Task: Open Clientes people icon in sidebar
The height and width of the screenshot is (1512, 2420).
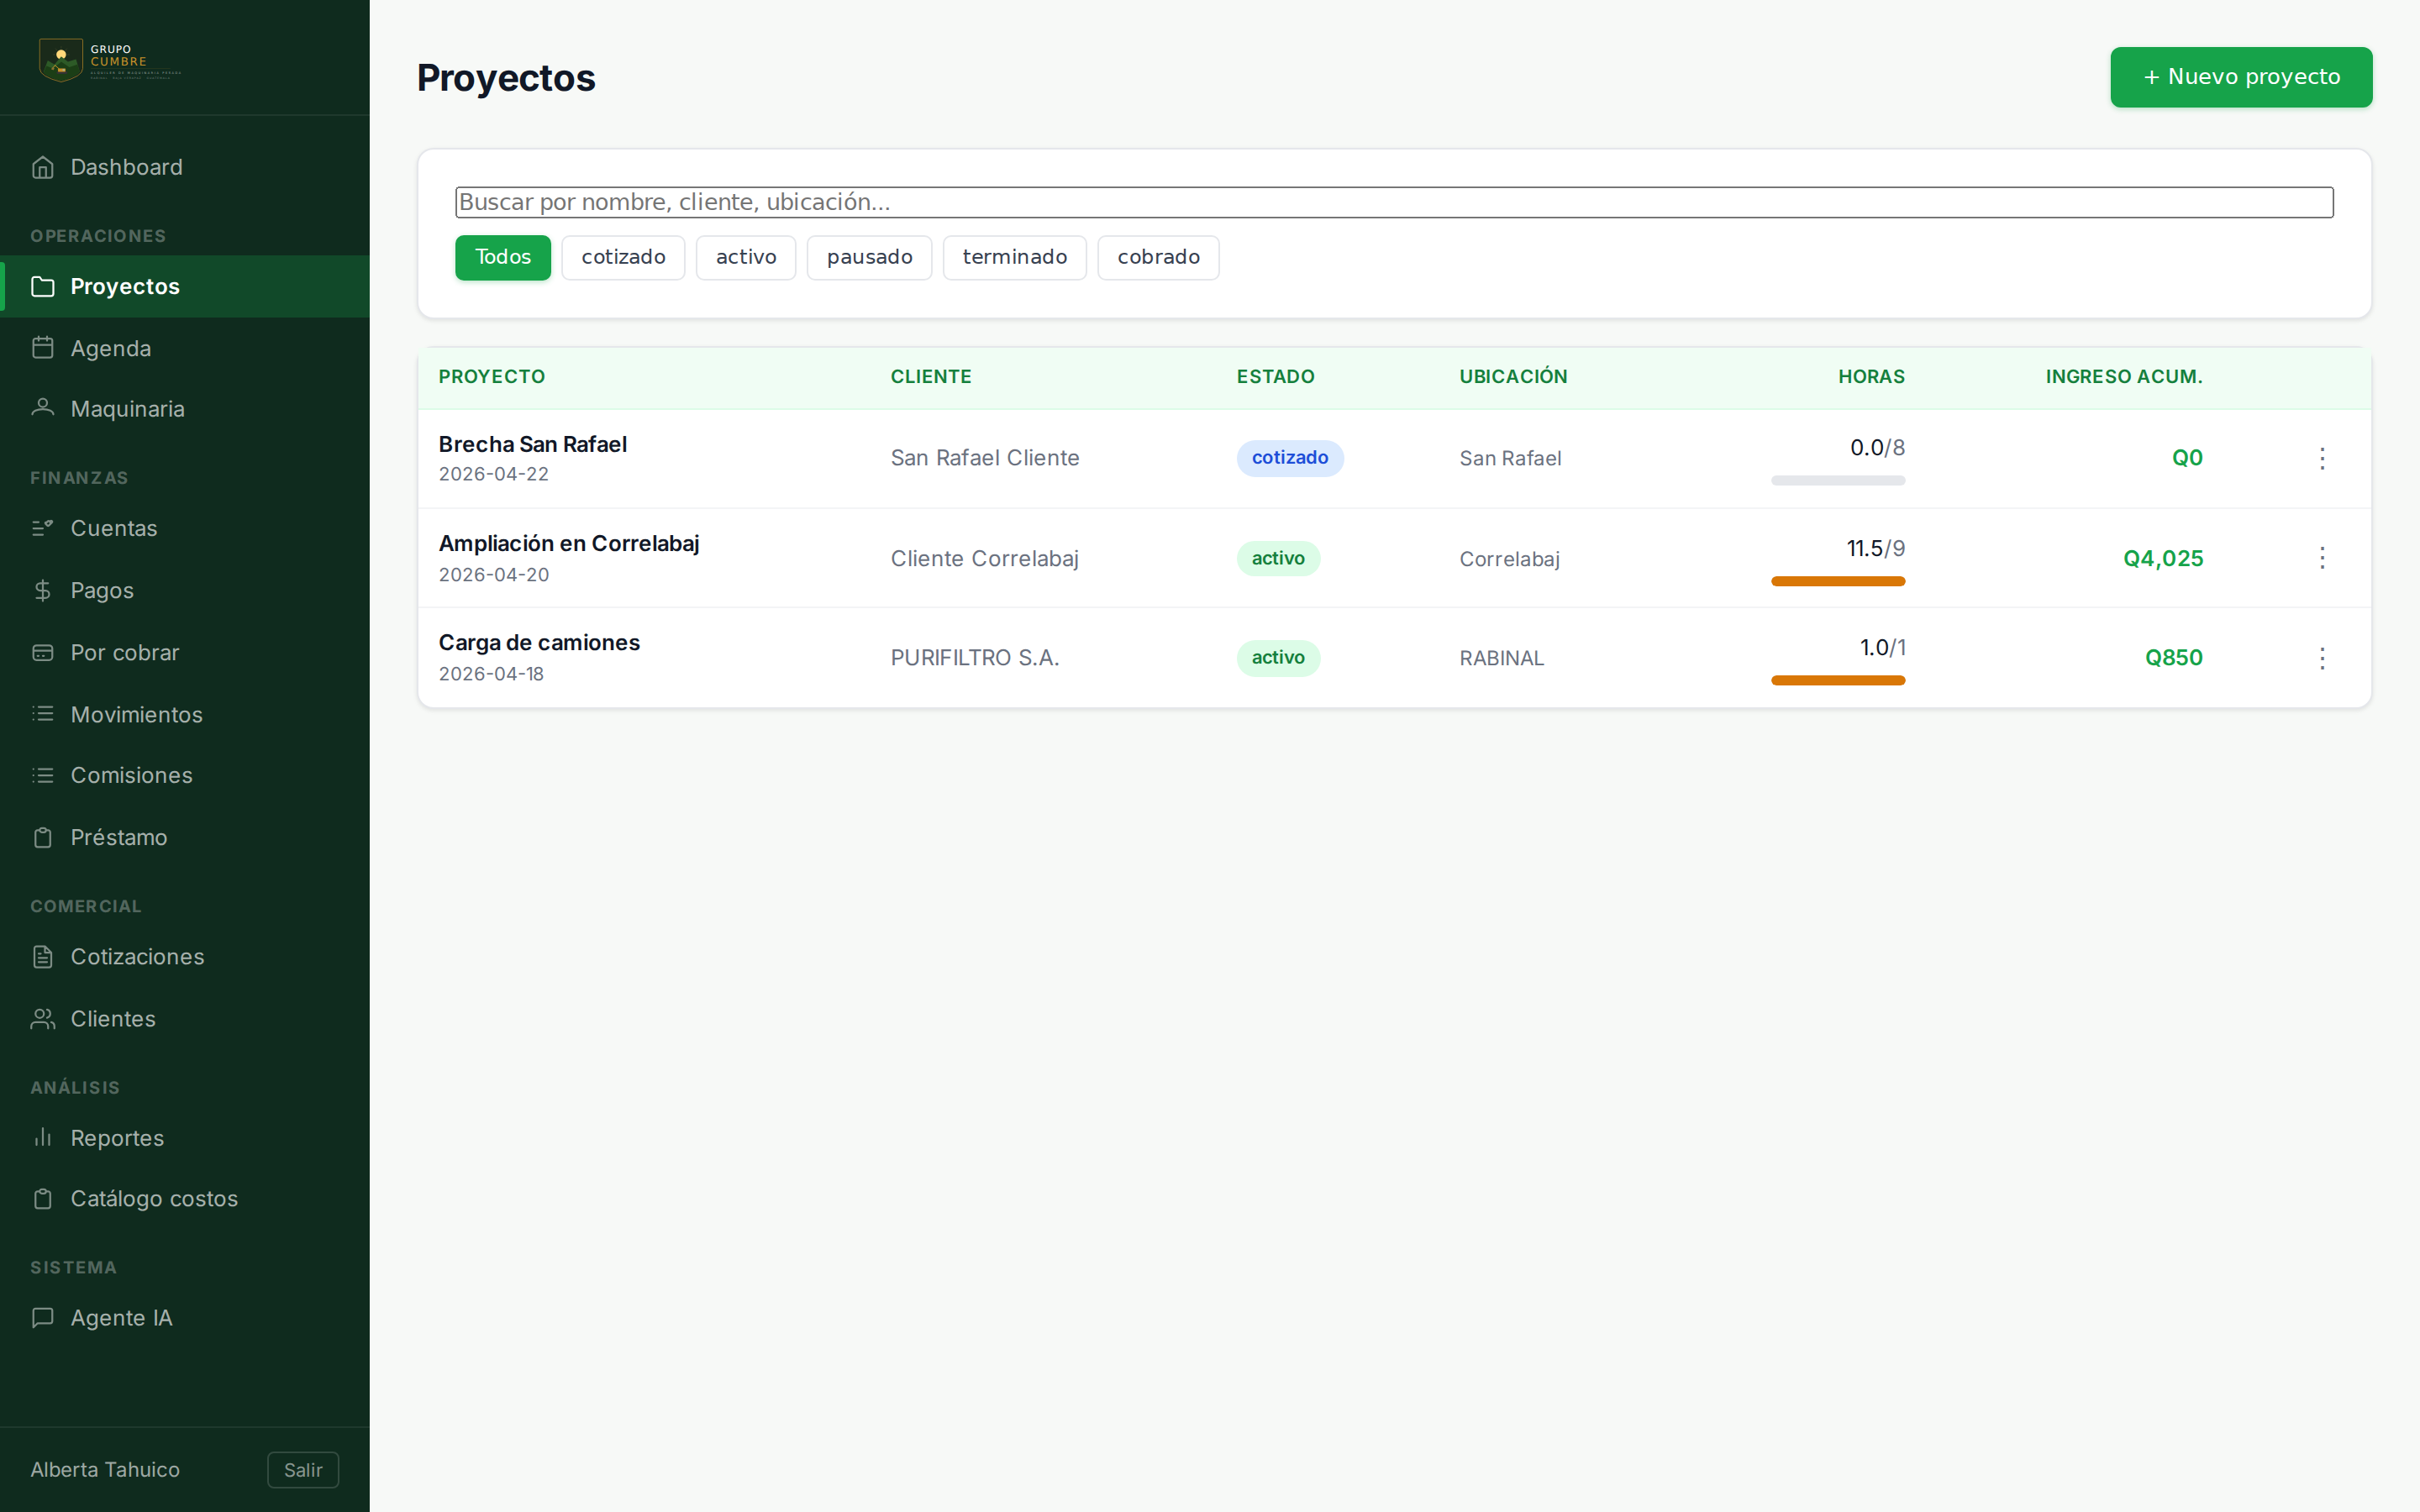Action: [42, 1018]
